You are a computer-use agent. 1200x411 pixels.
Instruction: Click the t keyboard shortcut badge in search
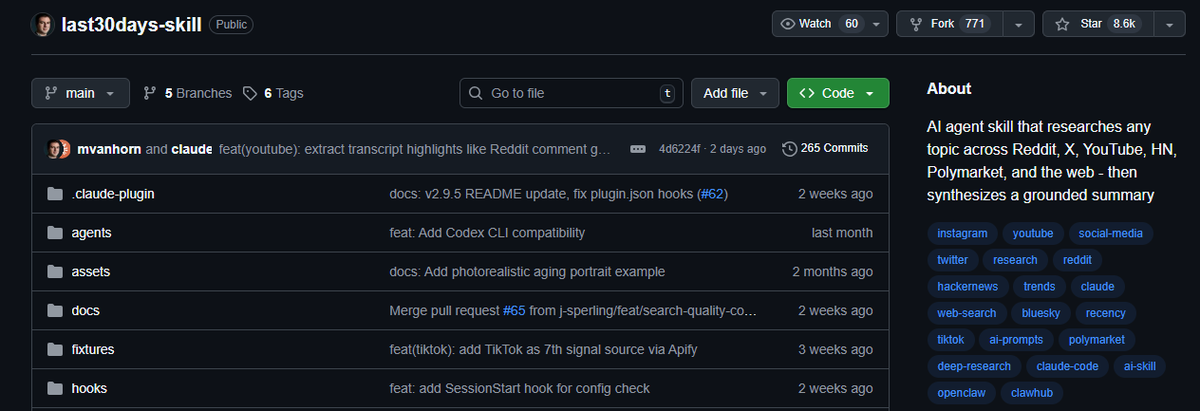(667, 93)
